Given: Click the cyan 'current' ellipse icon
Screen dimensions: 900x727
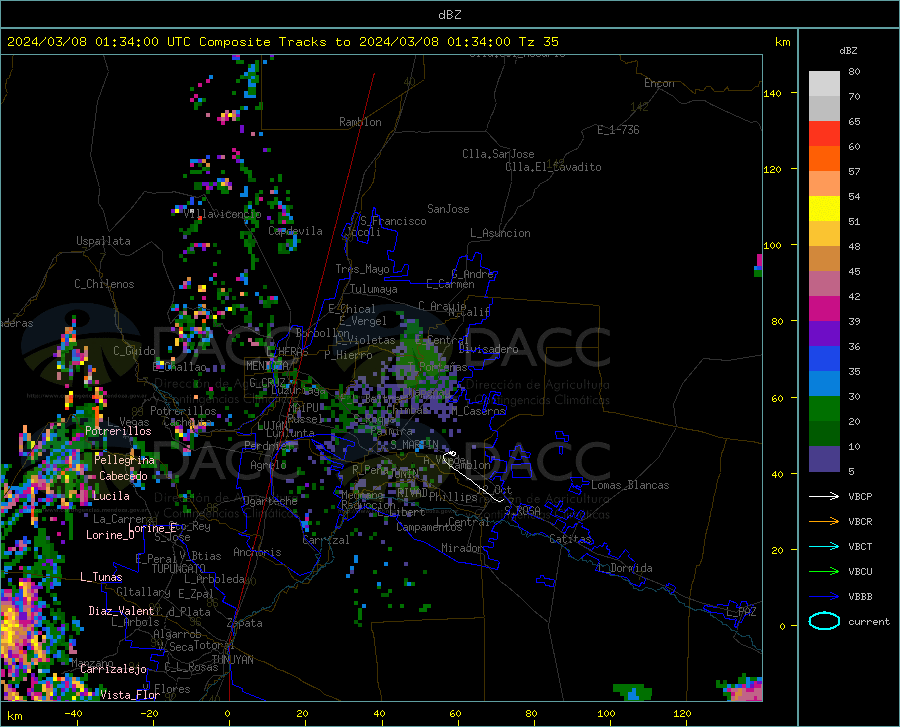Looking at the screenshot, I should (824, 621).
